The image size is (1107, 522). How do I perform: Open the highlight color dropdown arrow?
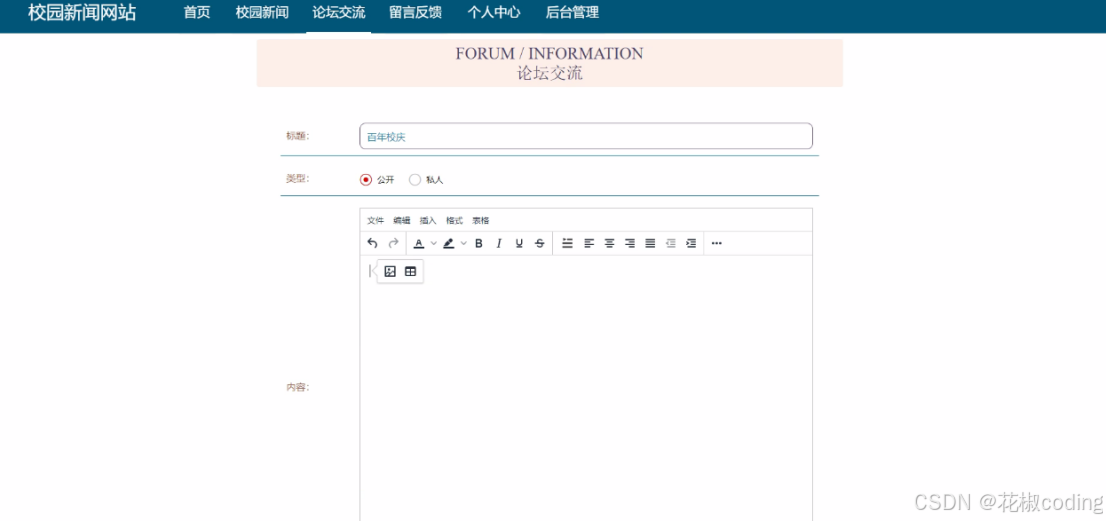tap(464, 243)
